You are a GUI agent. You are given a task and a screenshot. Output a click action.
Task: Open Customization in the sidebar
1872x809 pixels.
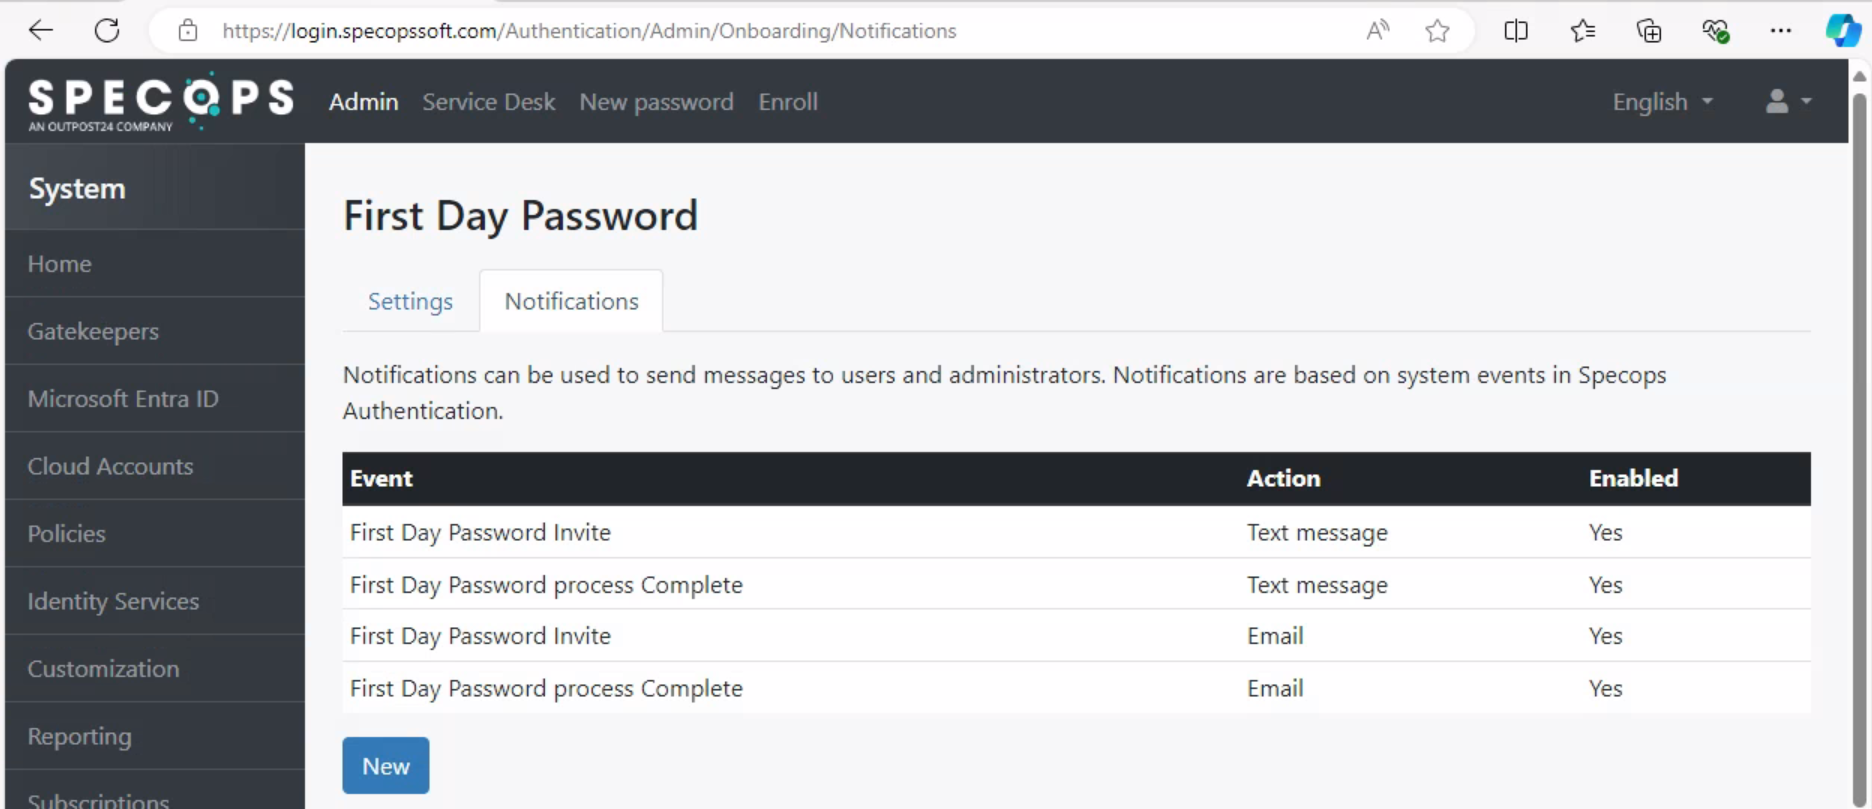coord(155,669)
